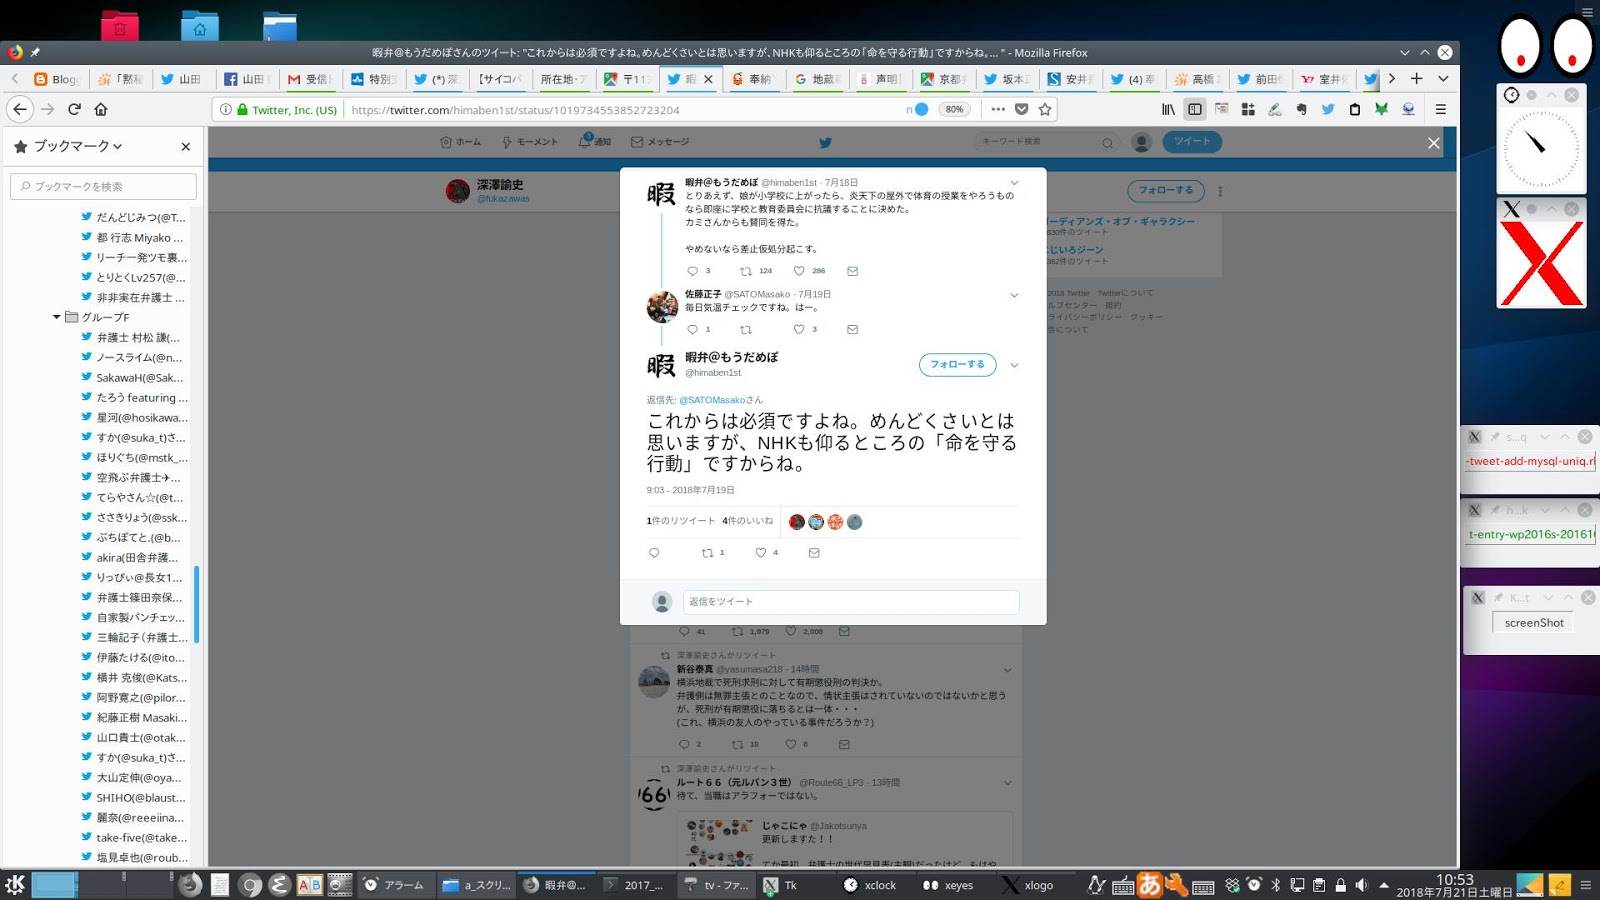This screenshot has width=1600, height=900.
Task: Follow 暇井@もうだめぽ with フォローする button
Action: [957, 365]
